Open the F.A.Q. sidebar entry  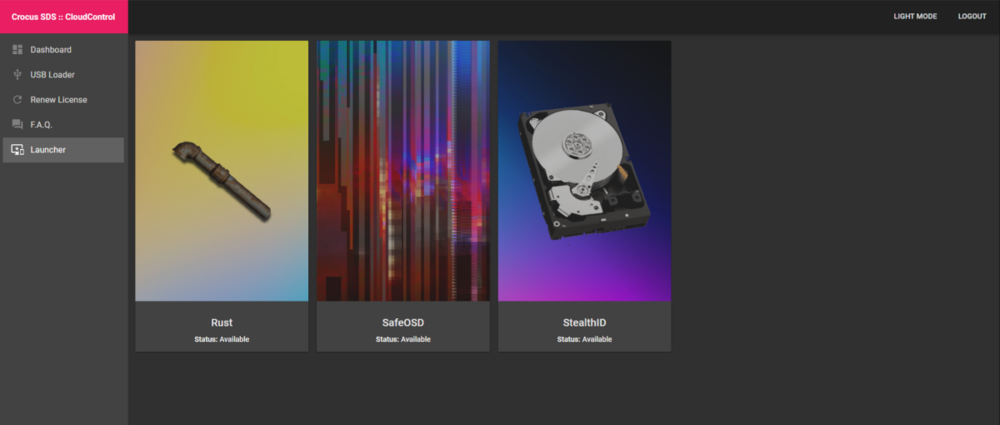[x=63, y=124]
